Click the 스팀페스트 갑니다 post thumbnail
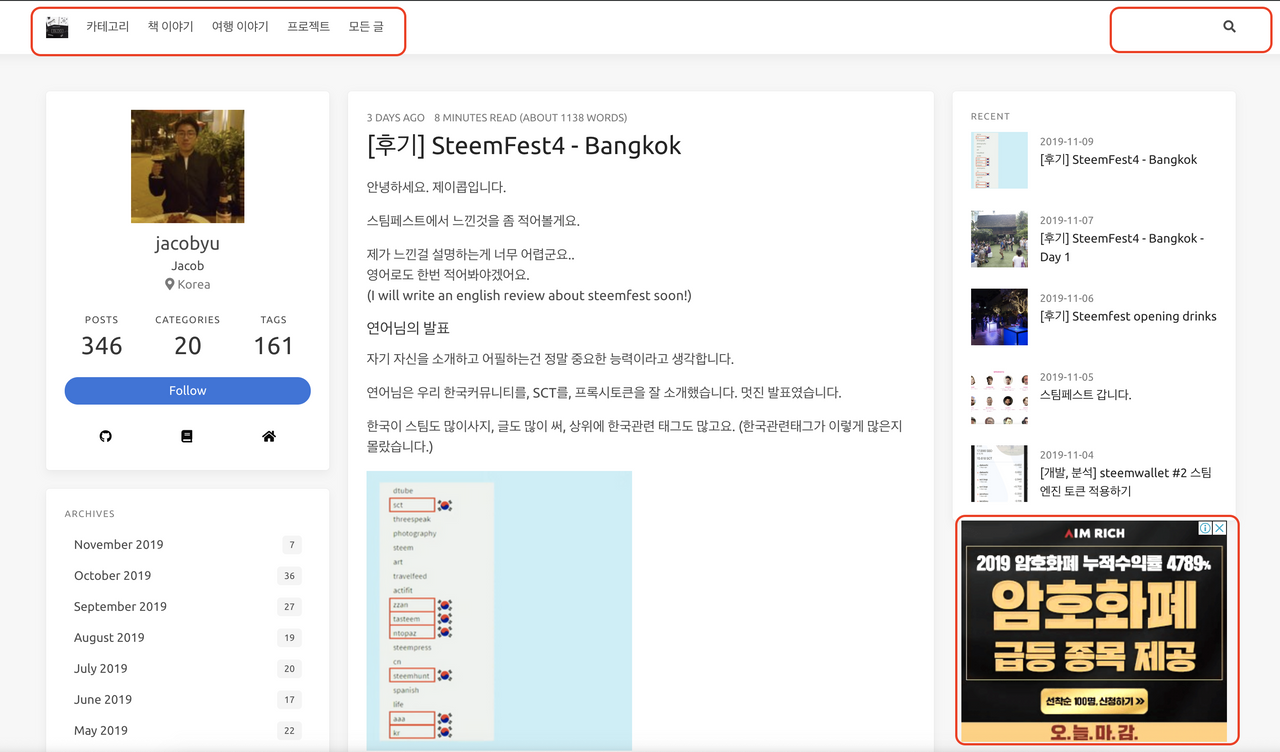 pyautogui.click(x=999, y=395)
